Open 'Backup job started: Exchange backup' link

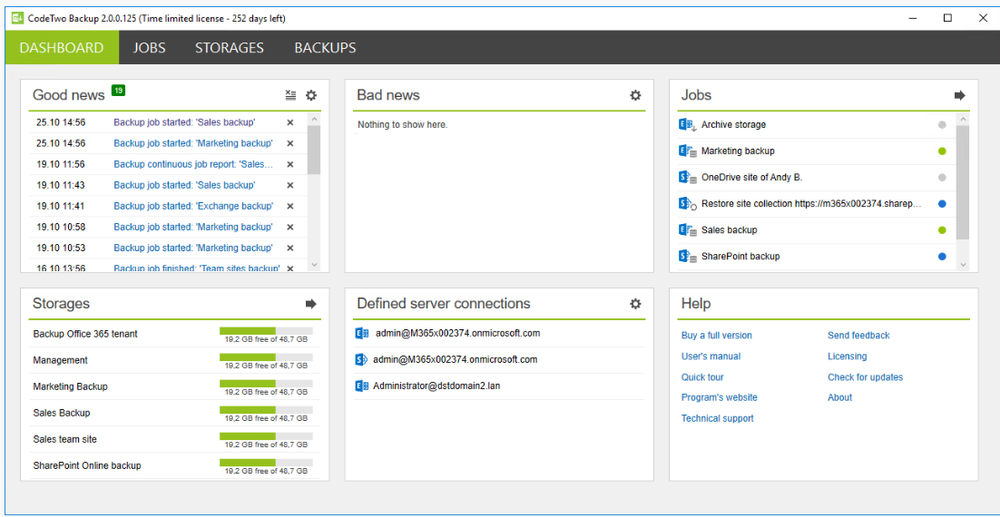(193, 207)
